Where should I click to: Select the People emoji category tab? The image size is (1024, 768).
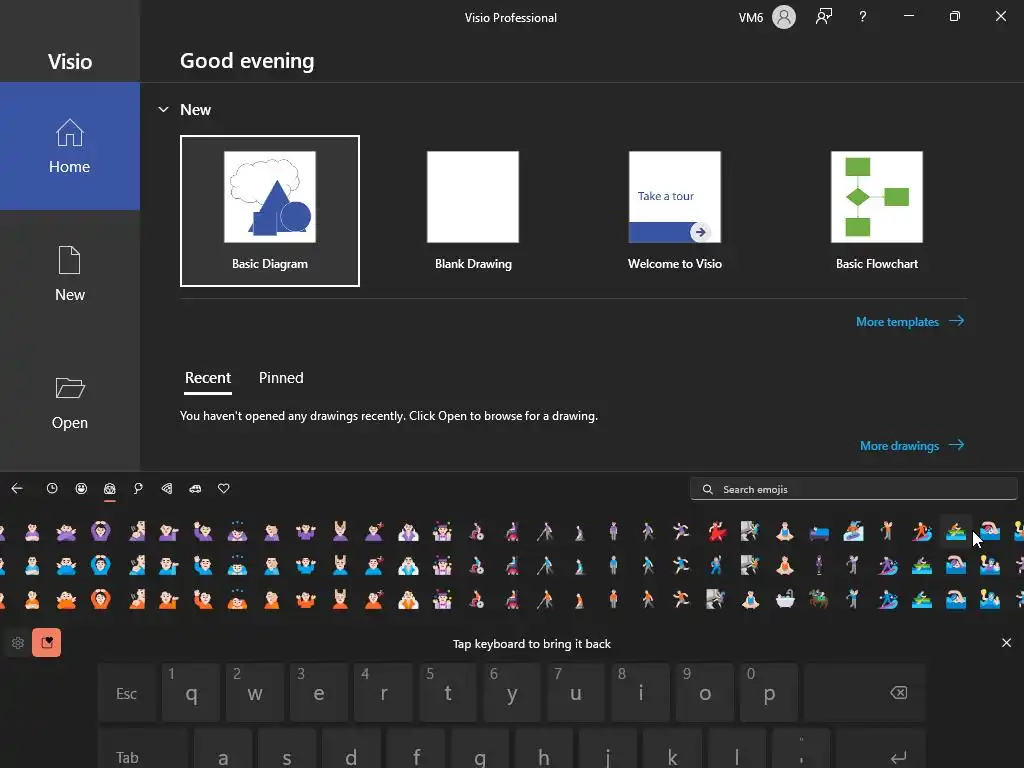click(110, 488)
